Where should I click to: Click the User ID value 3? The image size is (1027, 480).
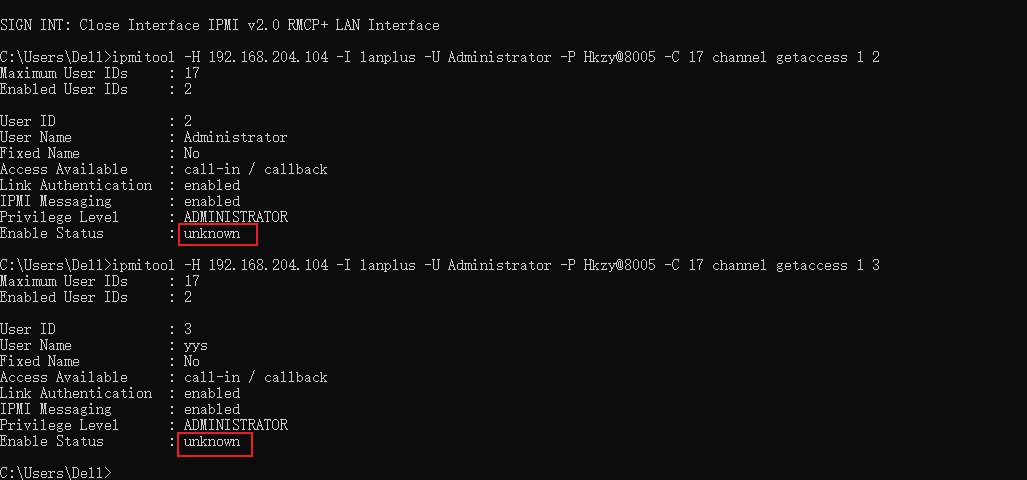tap(188, 329)
